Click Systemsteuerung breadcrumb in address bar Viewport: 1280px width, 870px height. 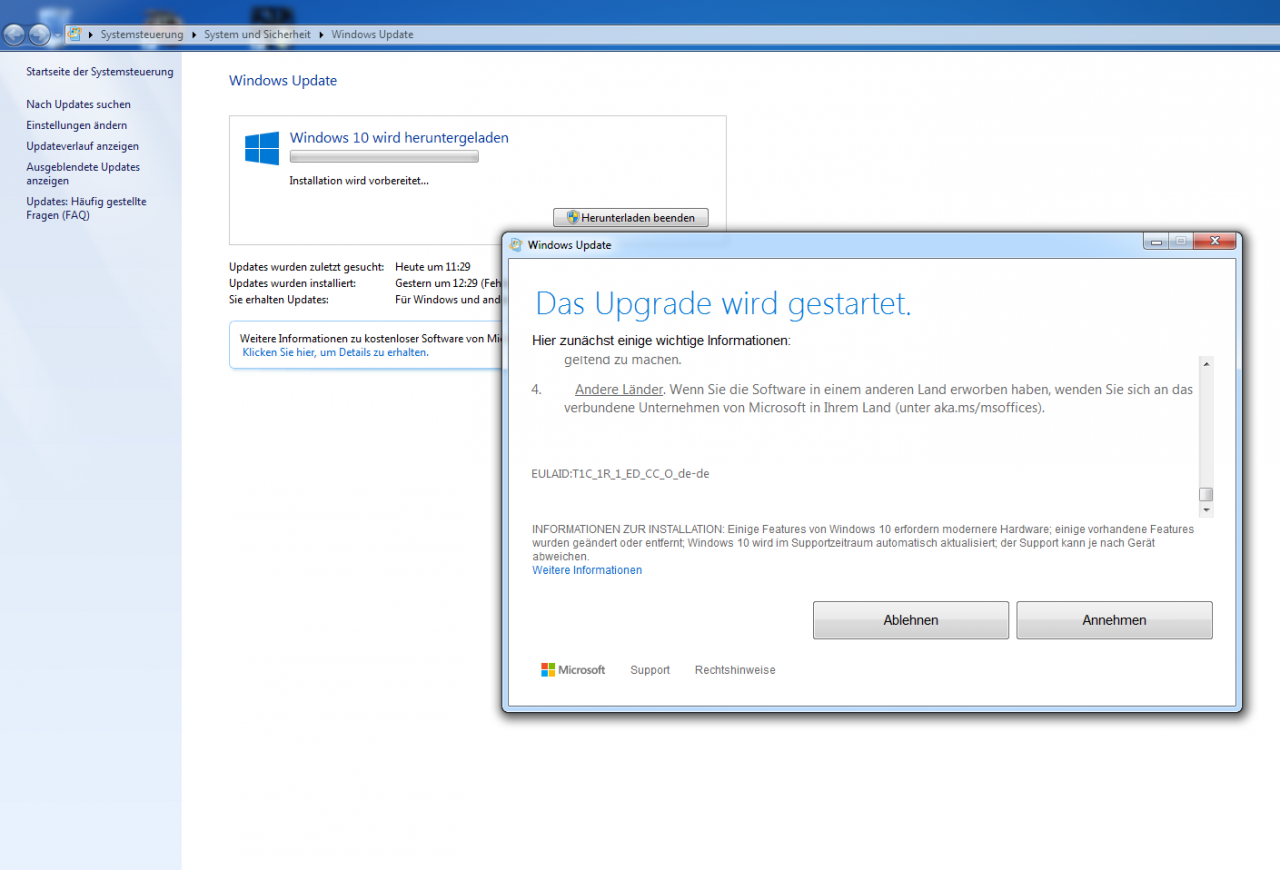[x=142, y=34]
